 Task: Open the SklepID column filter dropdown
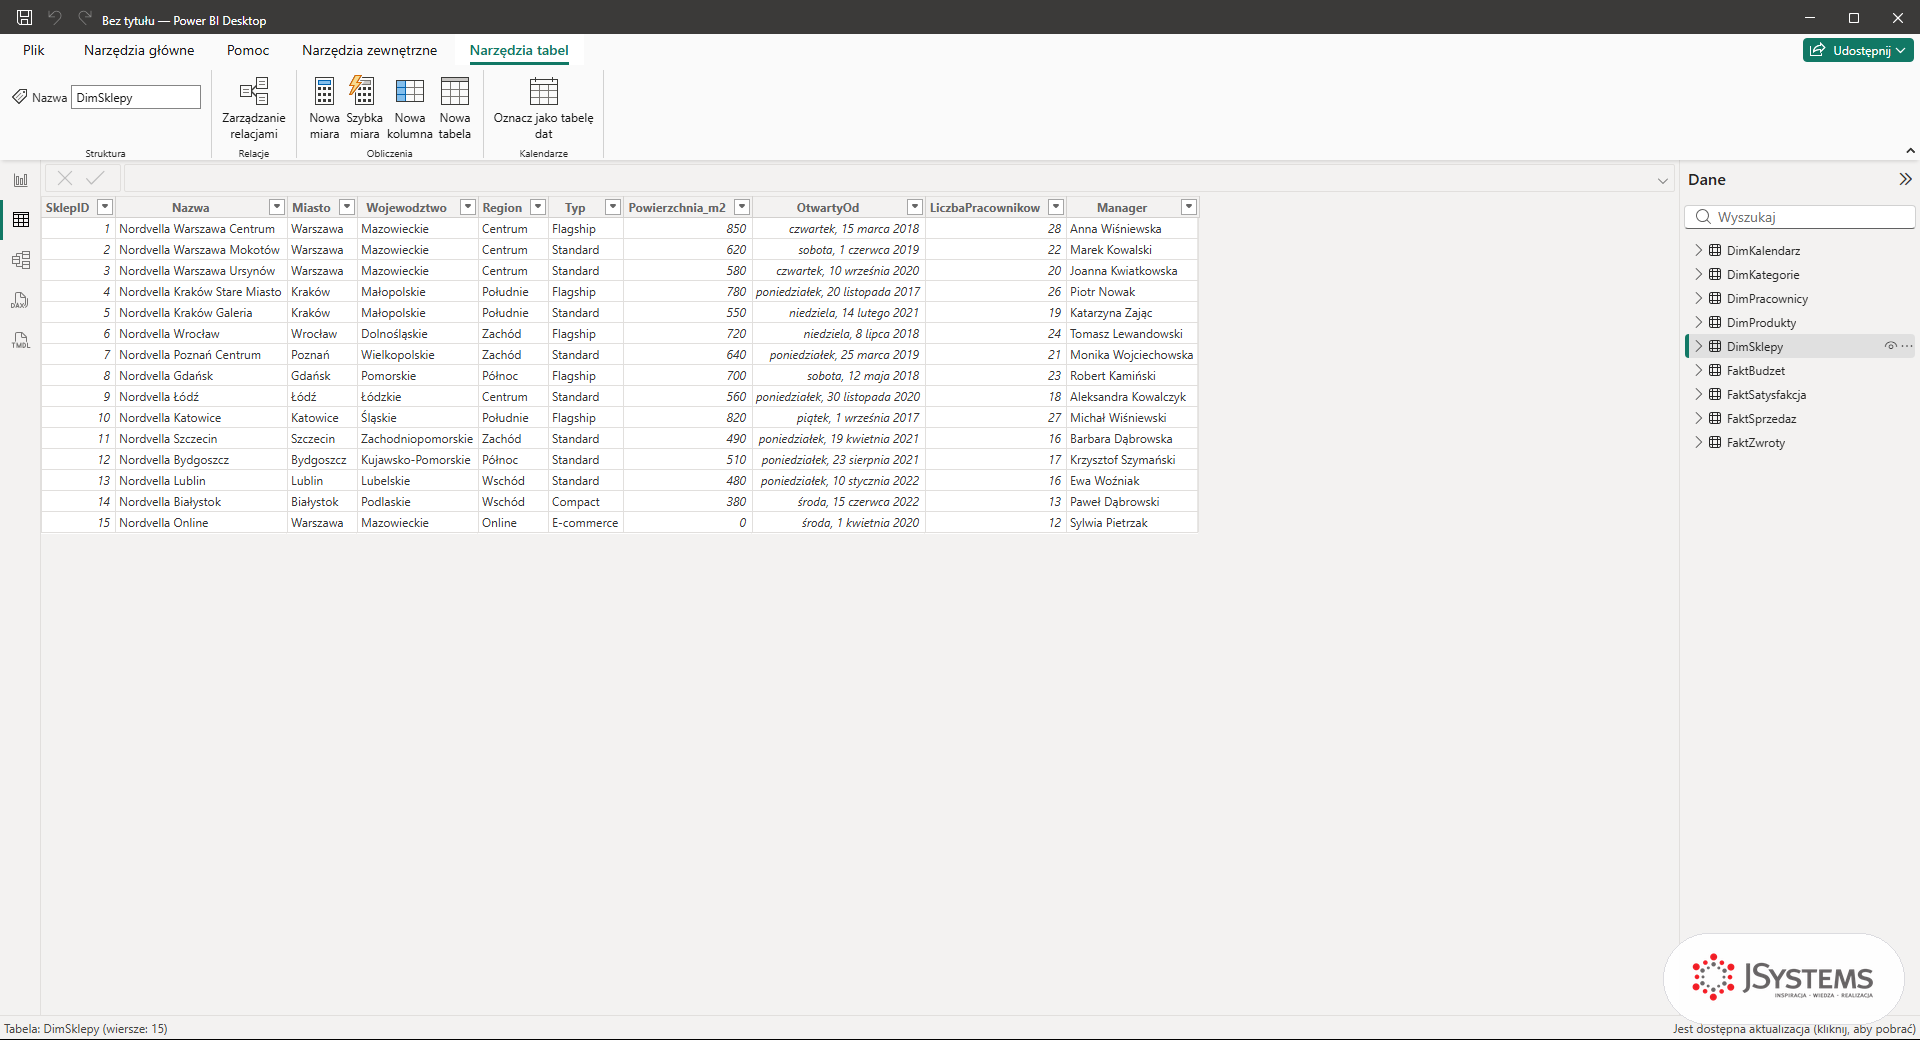(104, 207)
